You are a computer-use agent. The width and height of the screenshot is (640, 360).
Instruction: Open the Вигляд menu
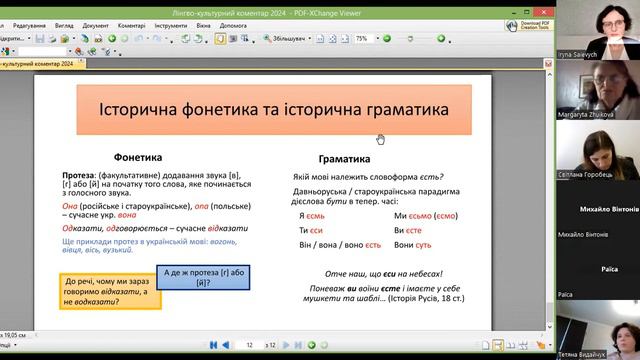[x=64, y=26]
